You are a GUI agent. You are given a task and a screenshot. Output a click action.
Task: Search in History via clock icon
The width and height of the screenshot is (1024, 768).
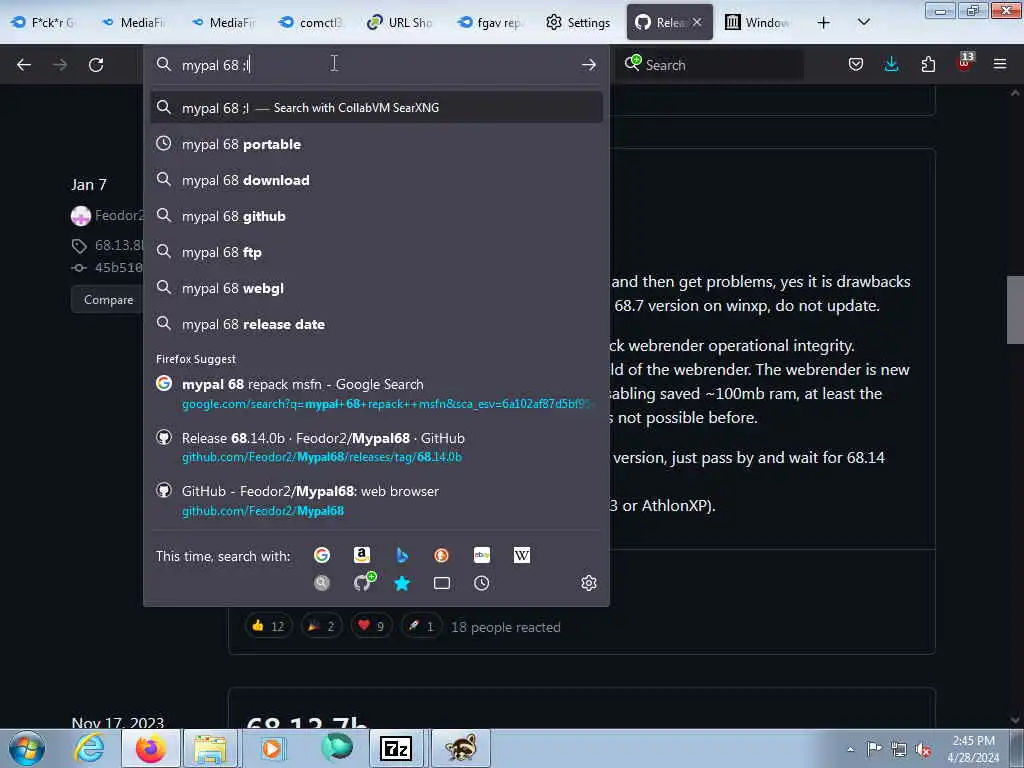(x=481, y=583)
